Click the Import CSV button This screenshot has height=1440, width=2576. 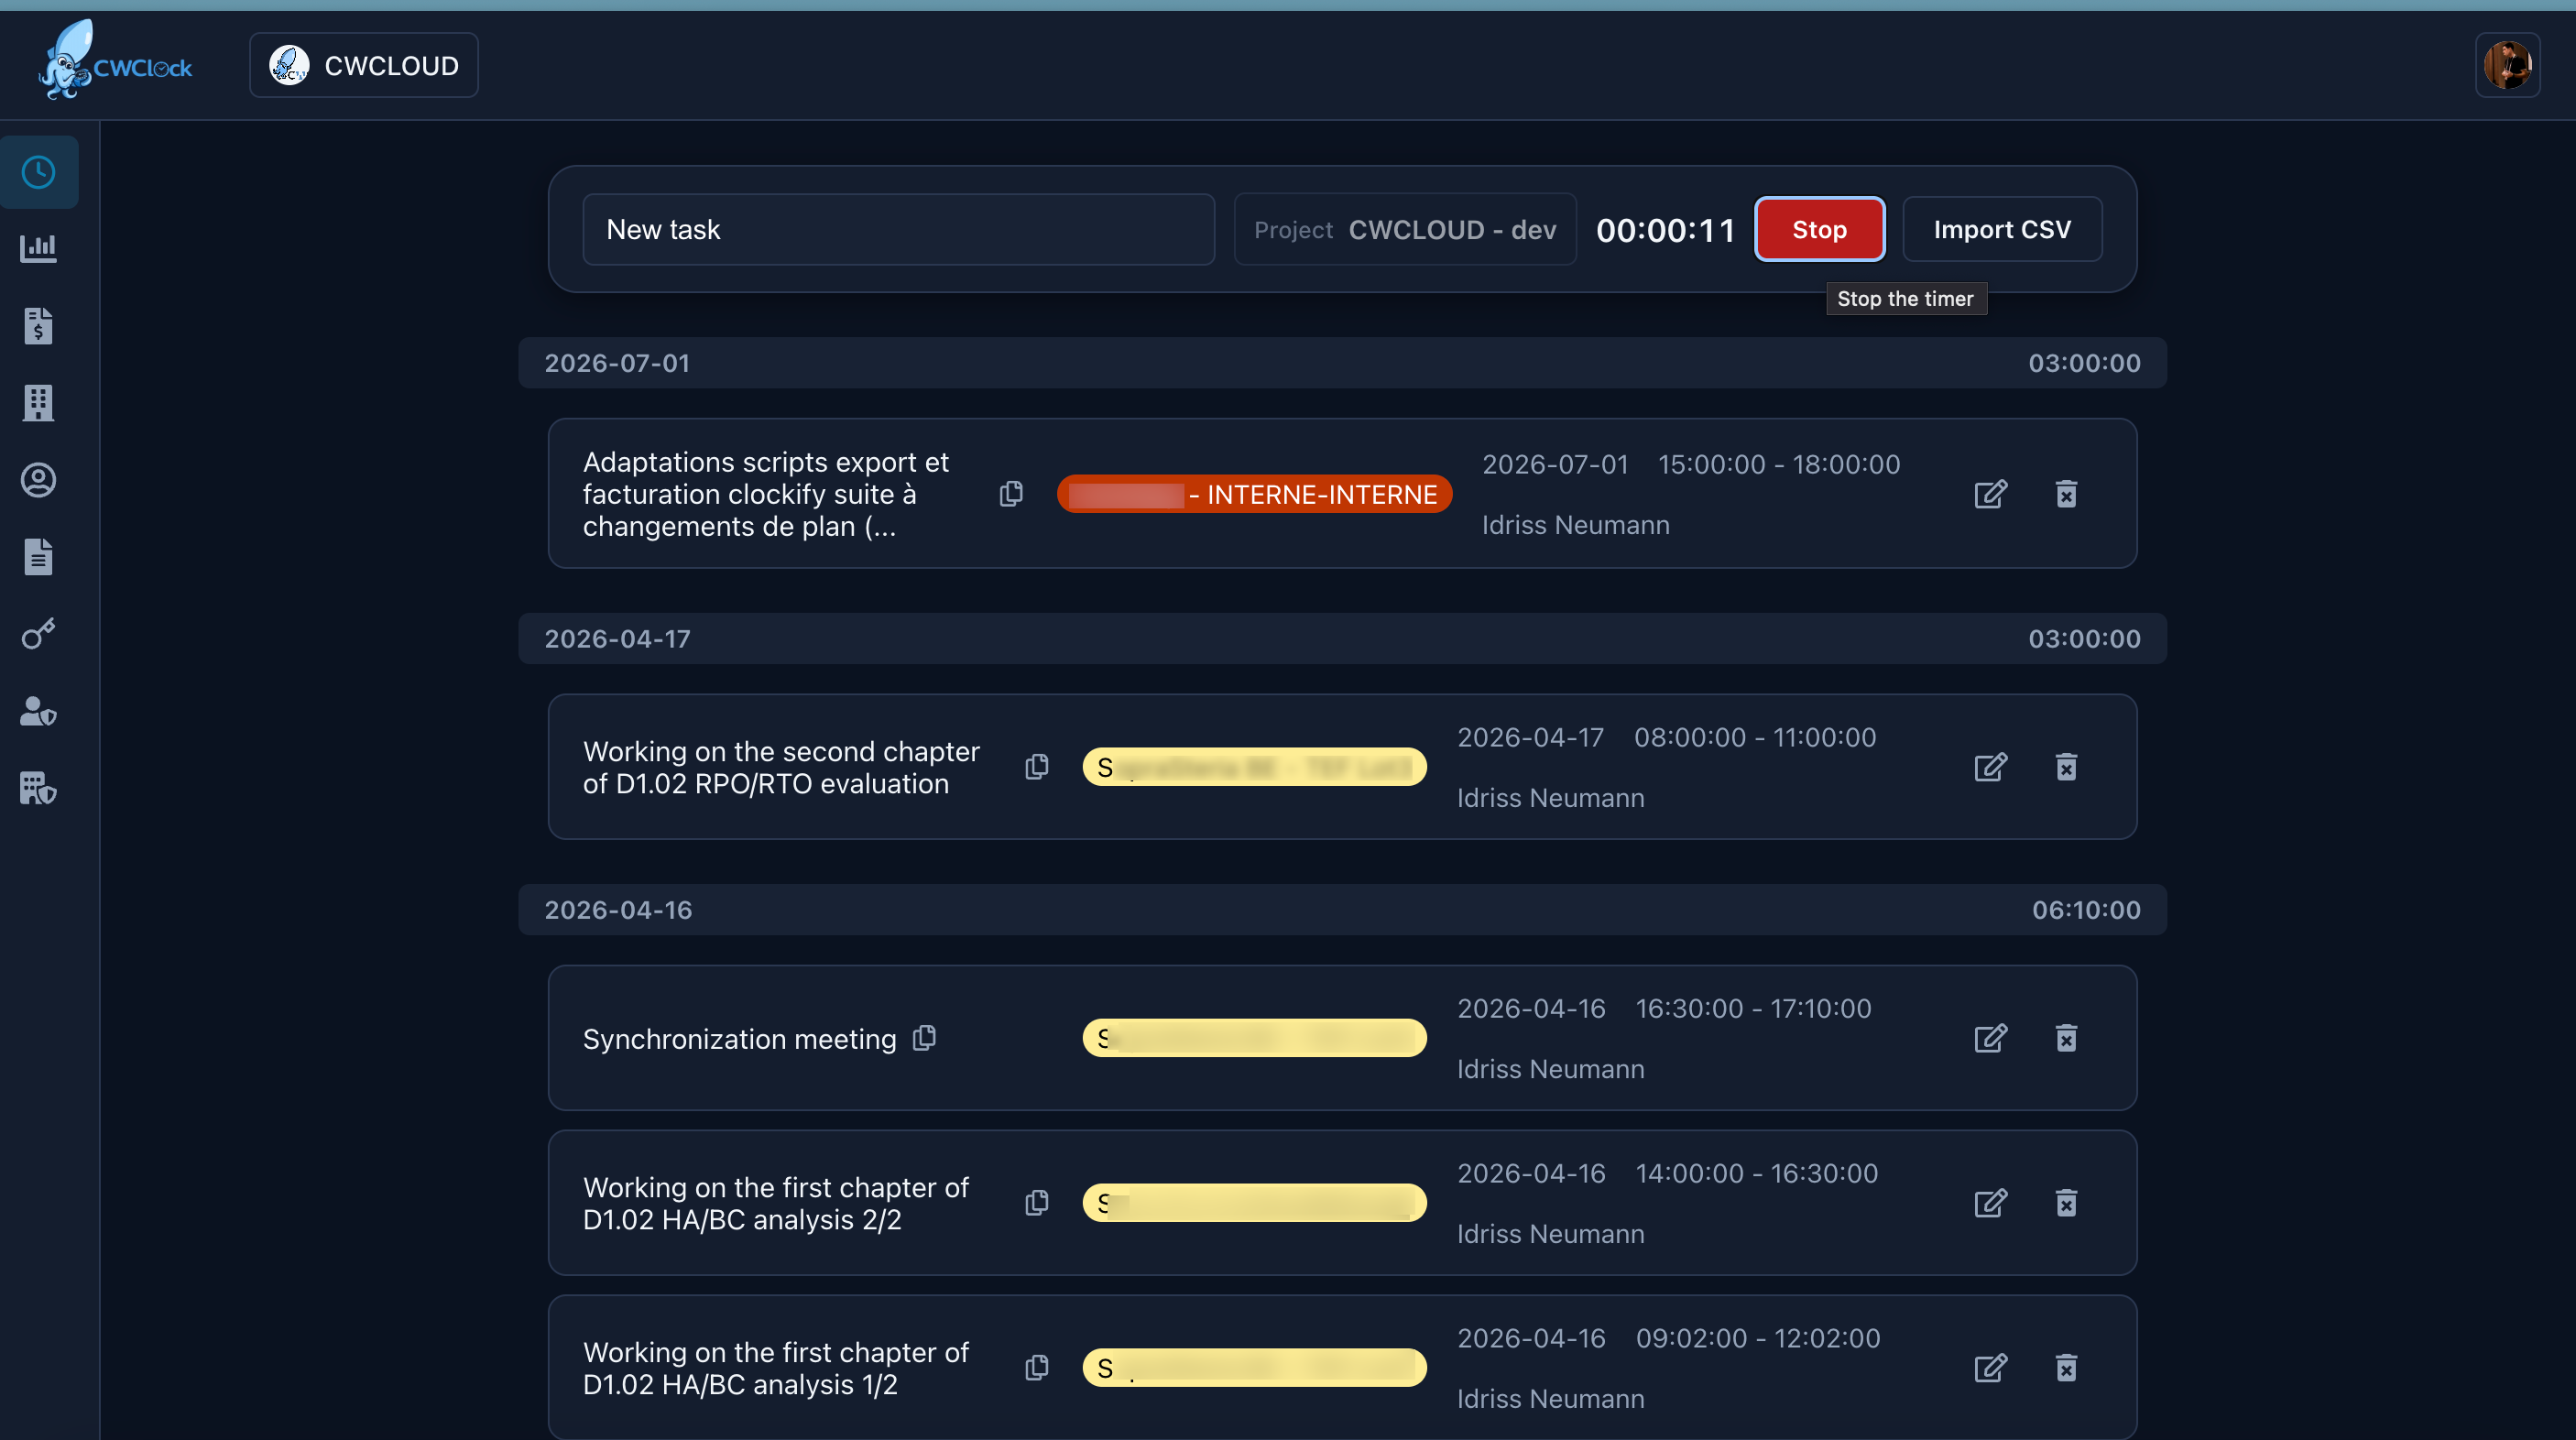(x=2002, y=230)
